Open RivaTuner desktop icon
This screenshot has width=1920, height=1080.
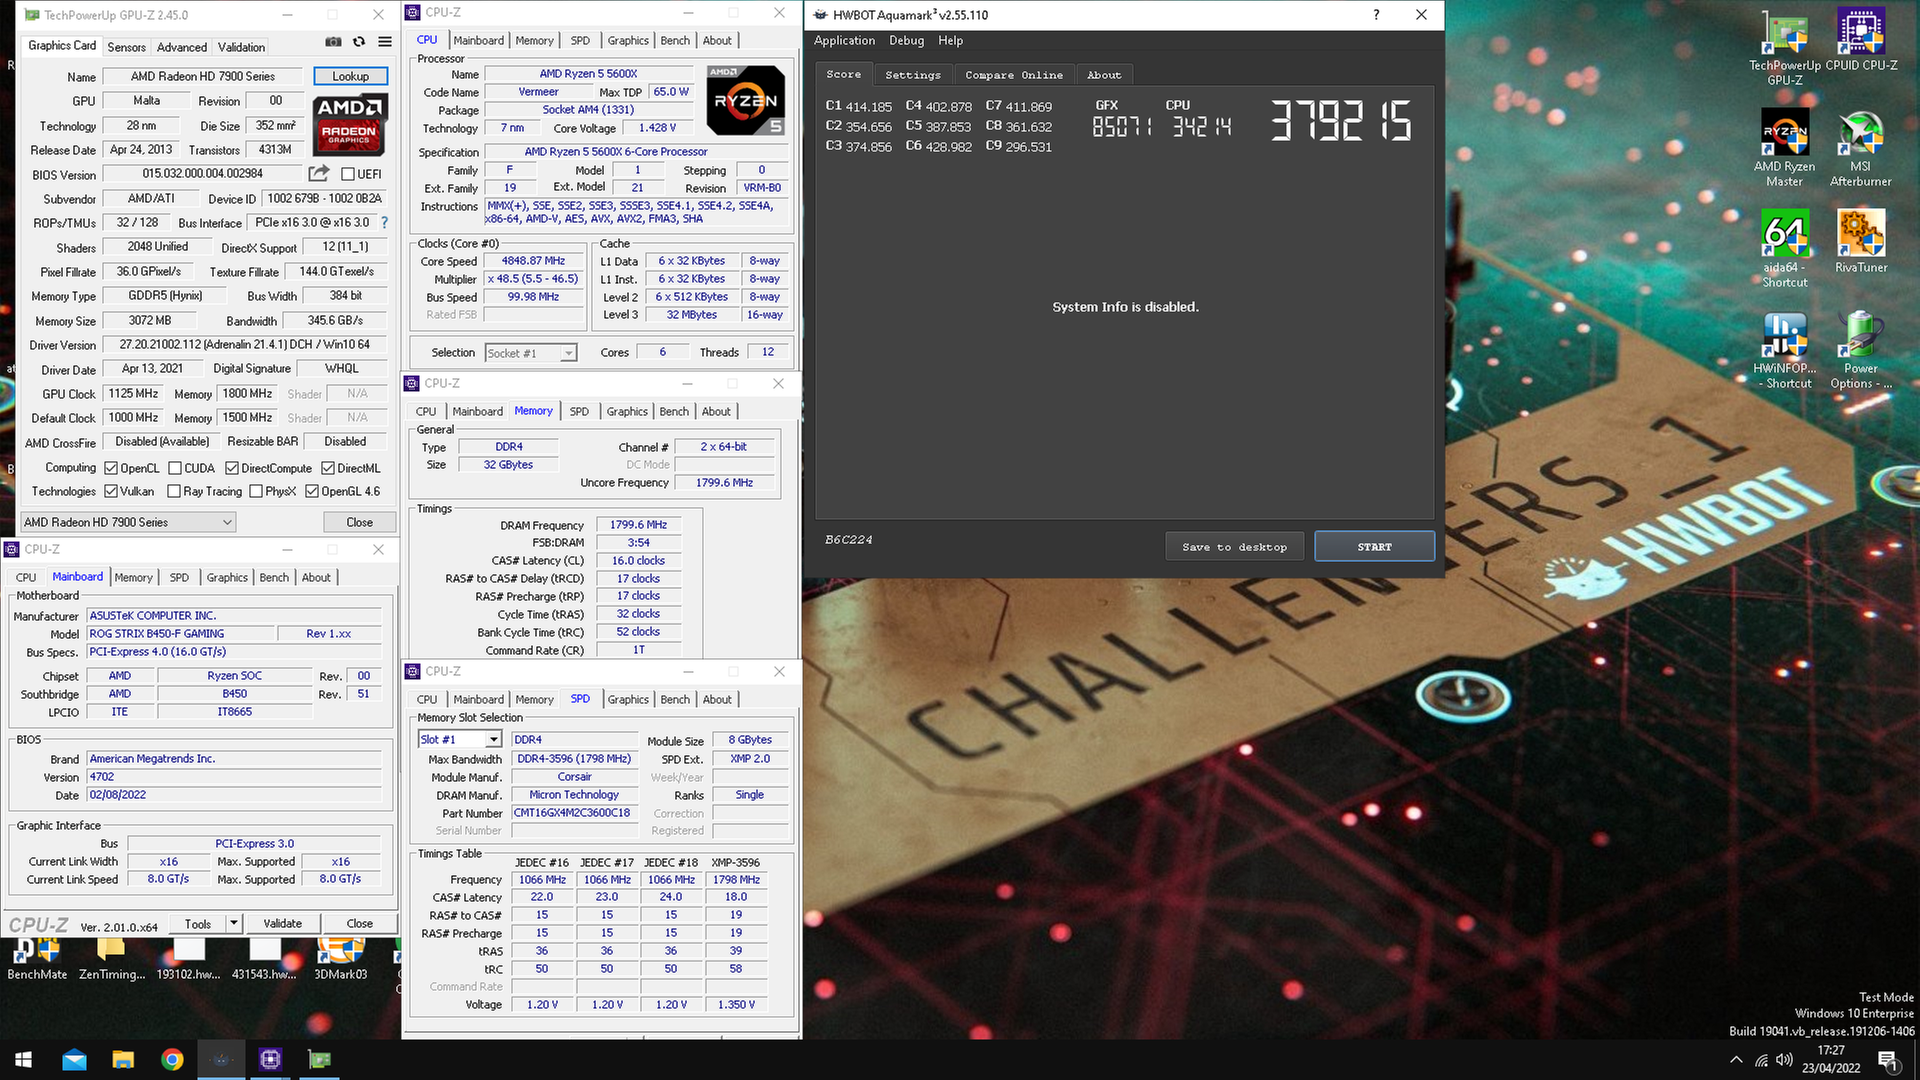(x=1861, y=242)
